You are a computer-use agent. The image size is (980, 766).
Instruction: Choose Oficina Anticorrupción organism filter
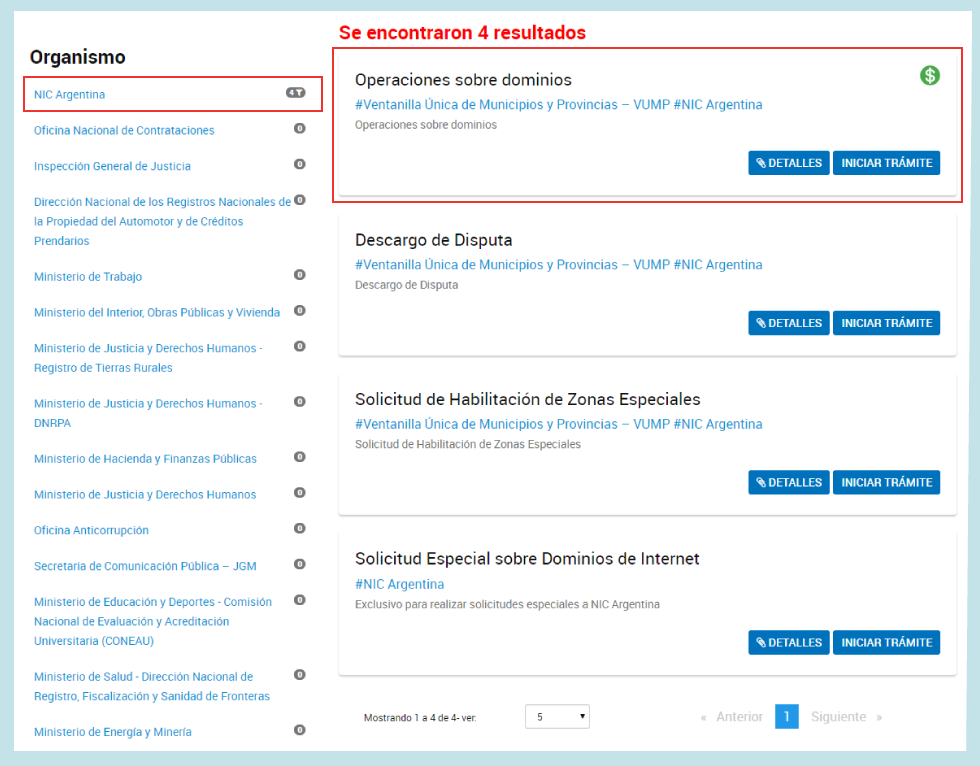91,530
